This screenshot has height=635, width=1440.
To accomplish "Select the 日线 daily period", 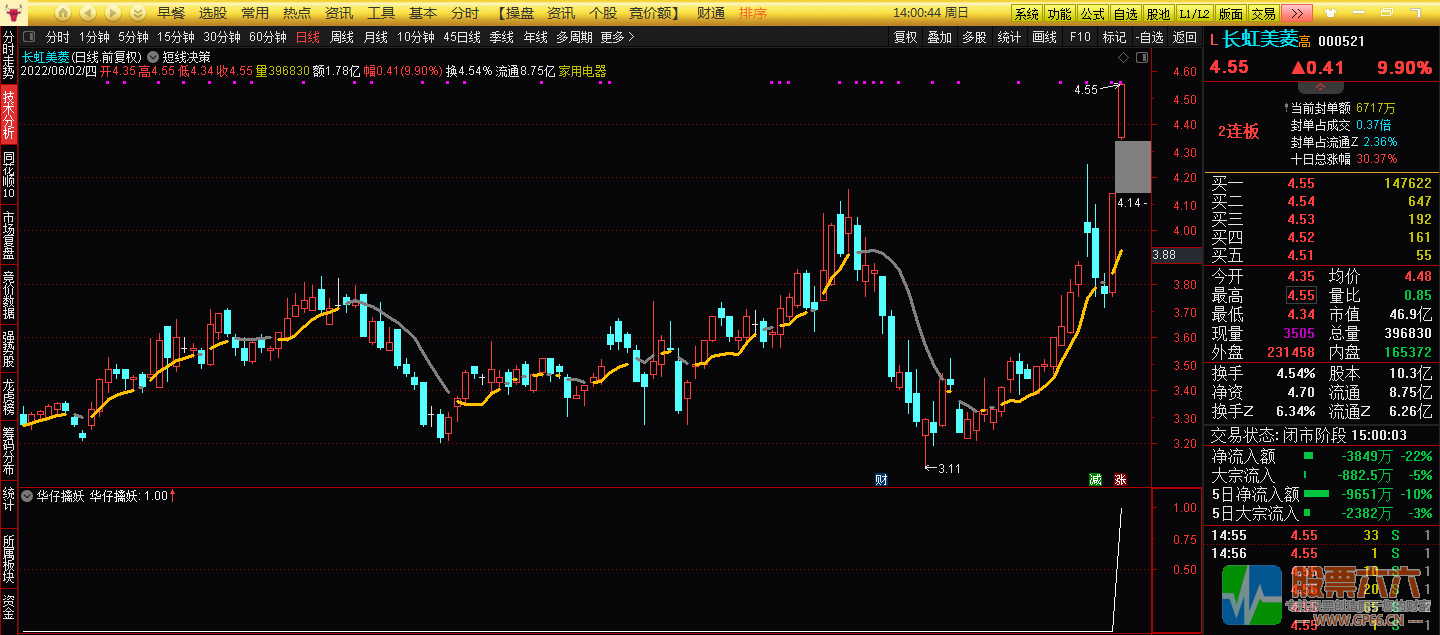I will tap(308, 37).
